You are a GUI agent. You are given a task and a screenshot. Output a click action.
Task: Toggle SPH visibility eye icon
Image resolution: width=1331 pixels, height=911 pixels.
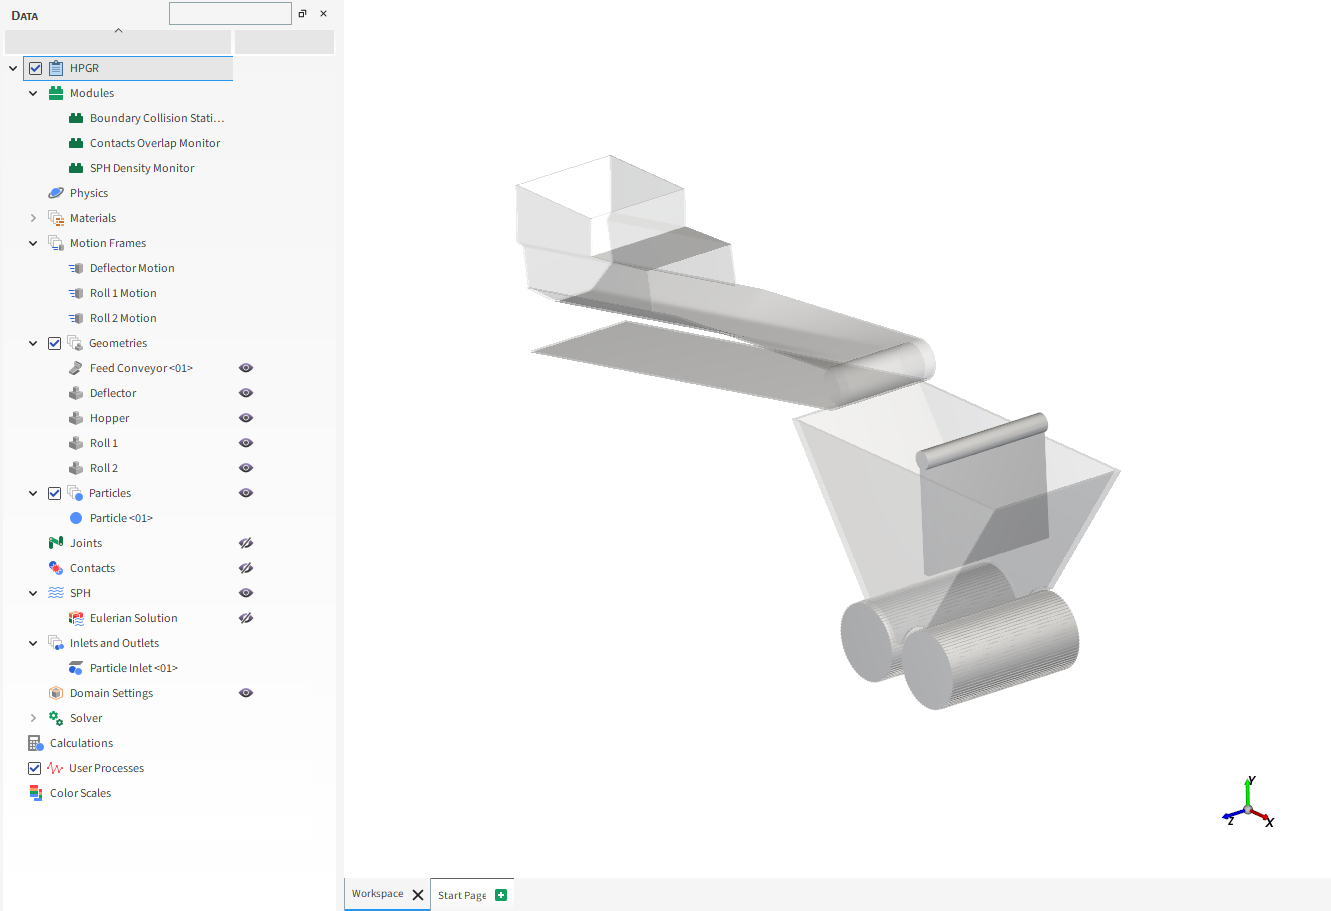click(246, 593)
